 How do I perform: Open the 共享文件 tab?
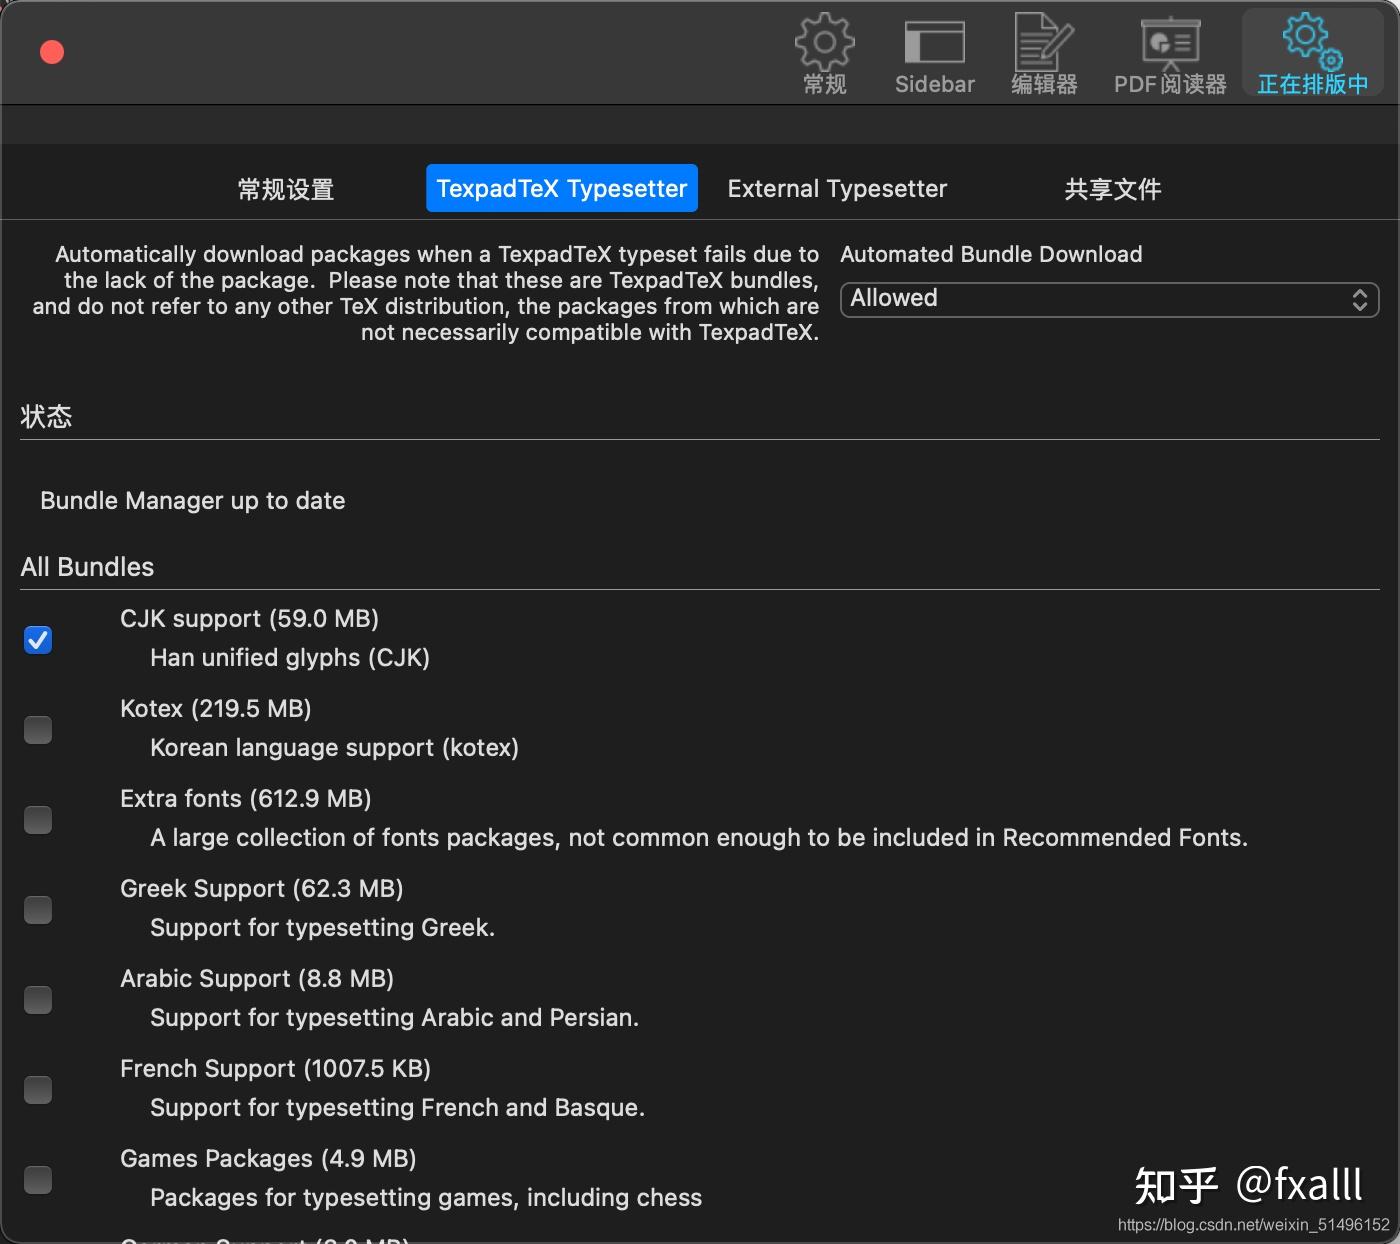click(x=1113, y=189)
